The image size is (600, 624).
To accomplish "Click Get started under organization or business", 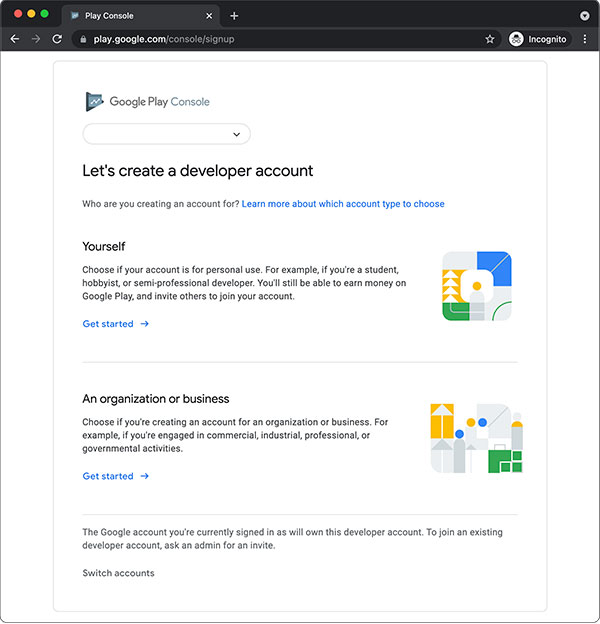I will pos(116,476).
